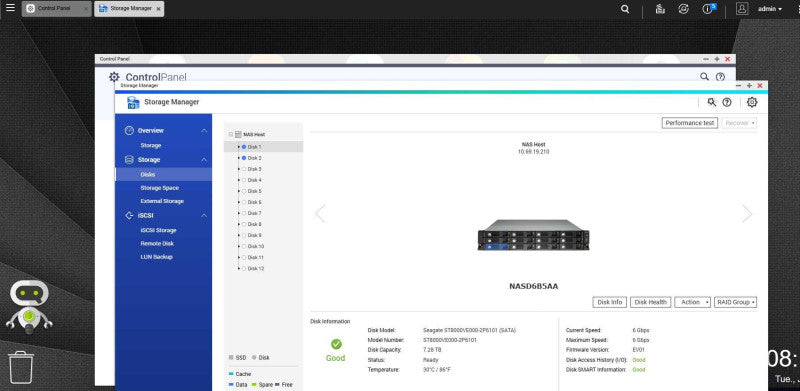This screenshot has height=391, width=800.
Task: Select Disk 2 in the tree
Action: tap(254, 158)
